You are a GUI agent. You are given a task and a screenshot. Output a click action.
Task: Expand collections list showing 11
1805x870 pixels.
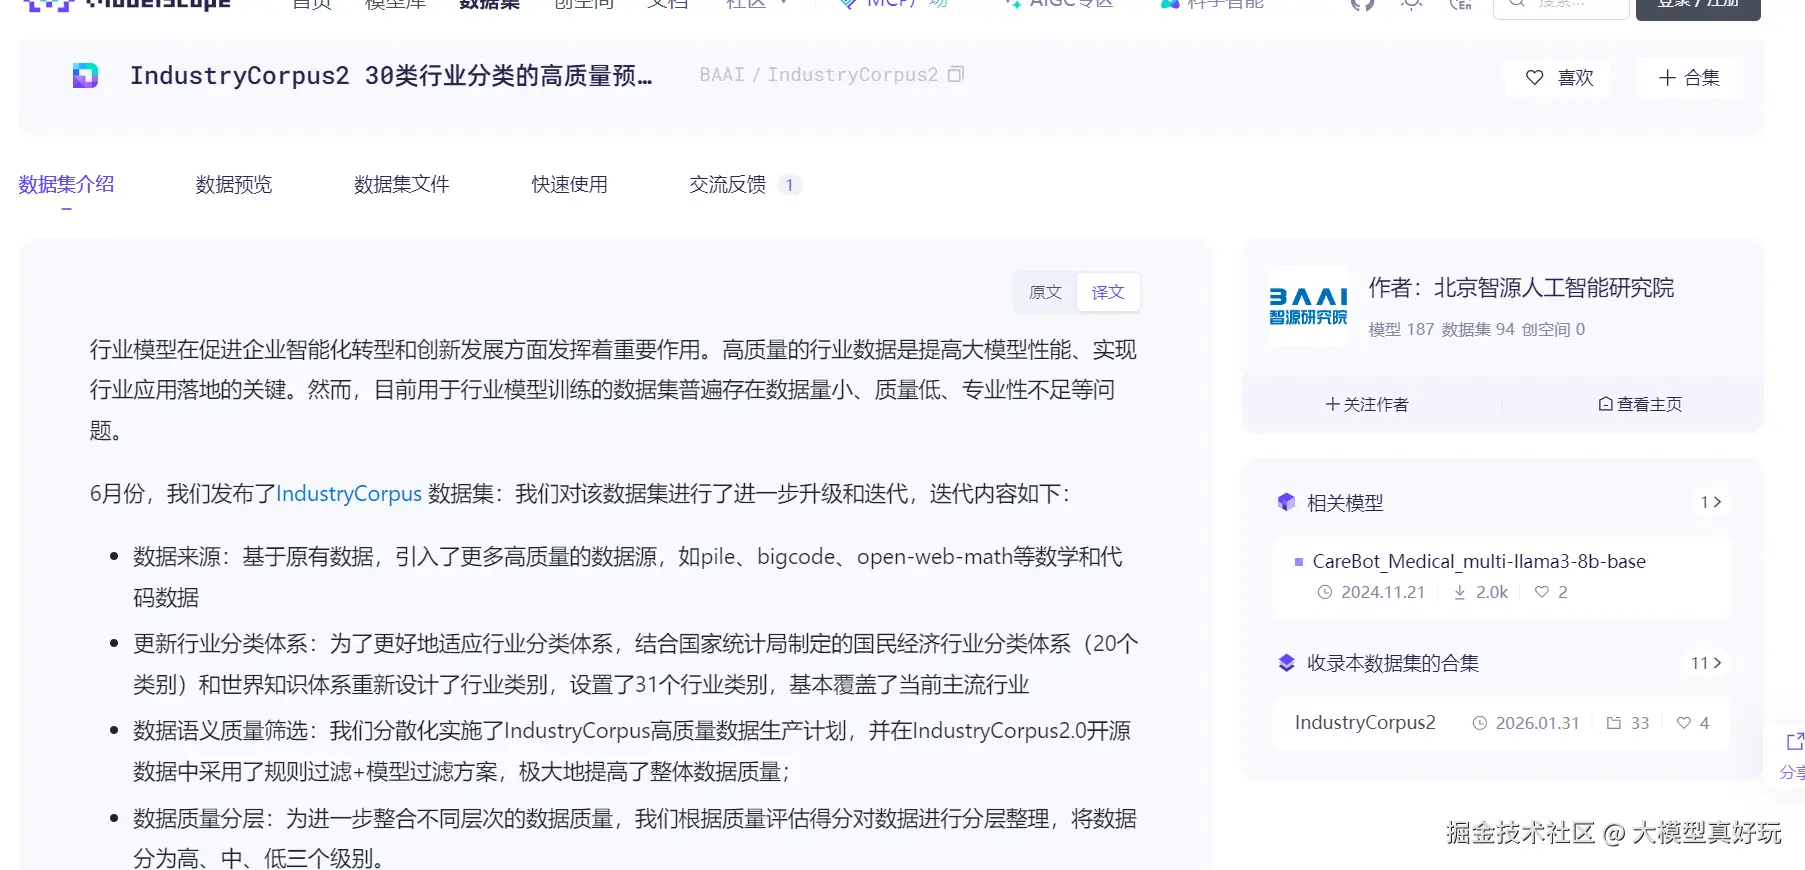(x=1706, y=663)
